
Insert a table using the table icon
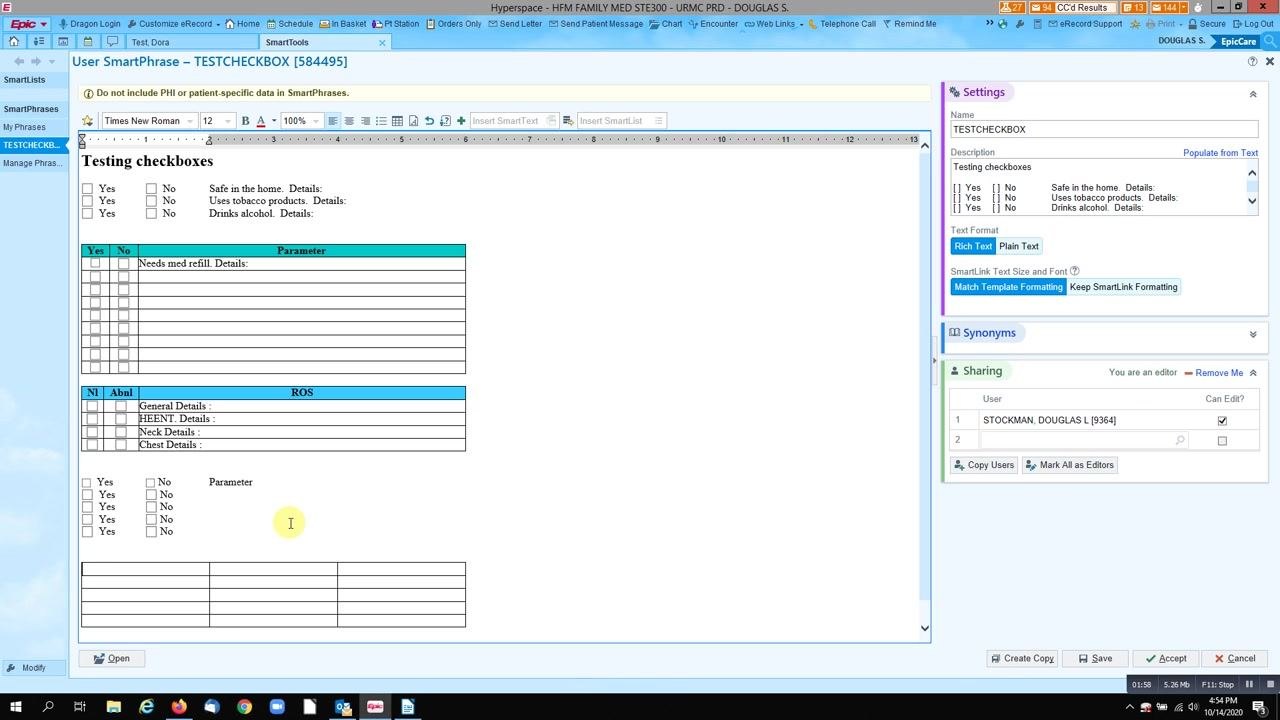397,121
